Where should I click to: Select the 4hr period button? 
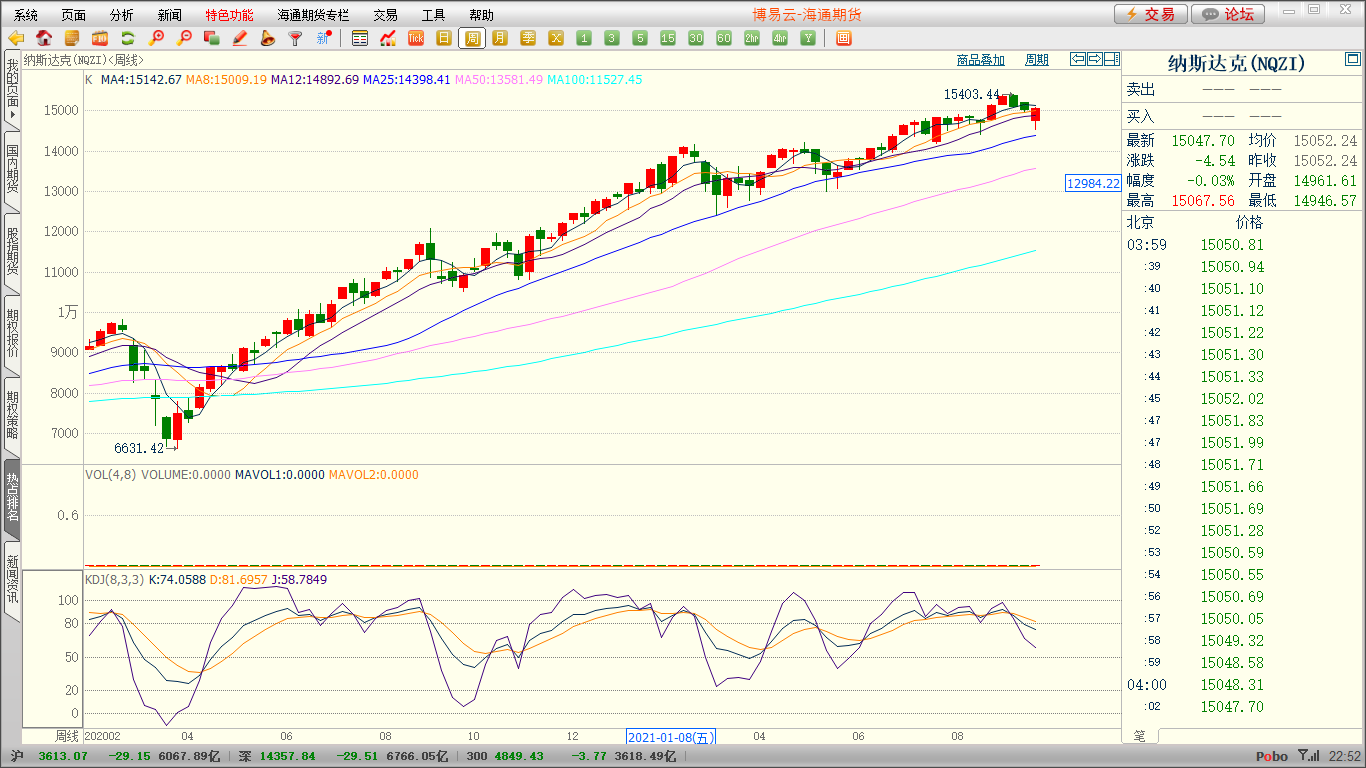pos(780,38)
